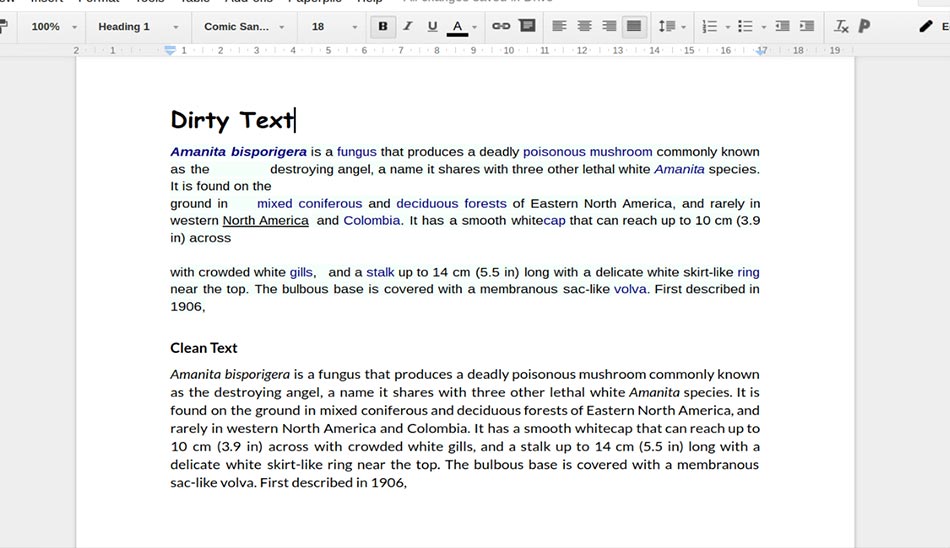Image resolution: width=950 pixels, height=548 pixels.
Task: Click the right indent marker on ruler
Action: pos(761,52)
